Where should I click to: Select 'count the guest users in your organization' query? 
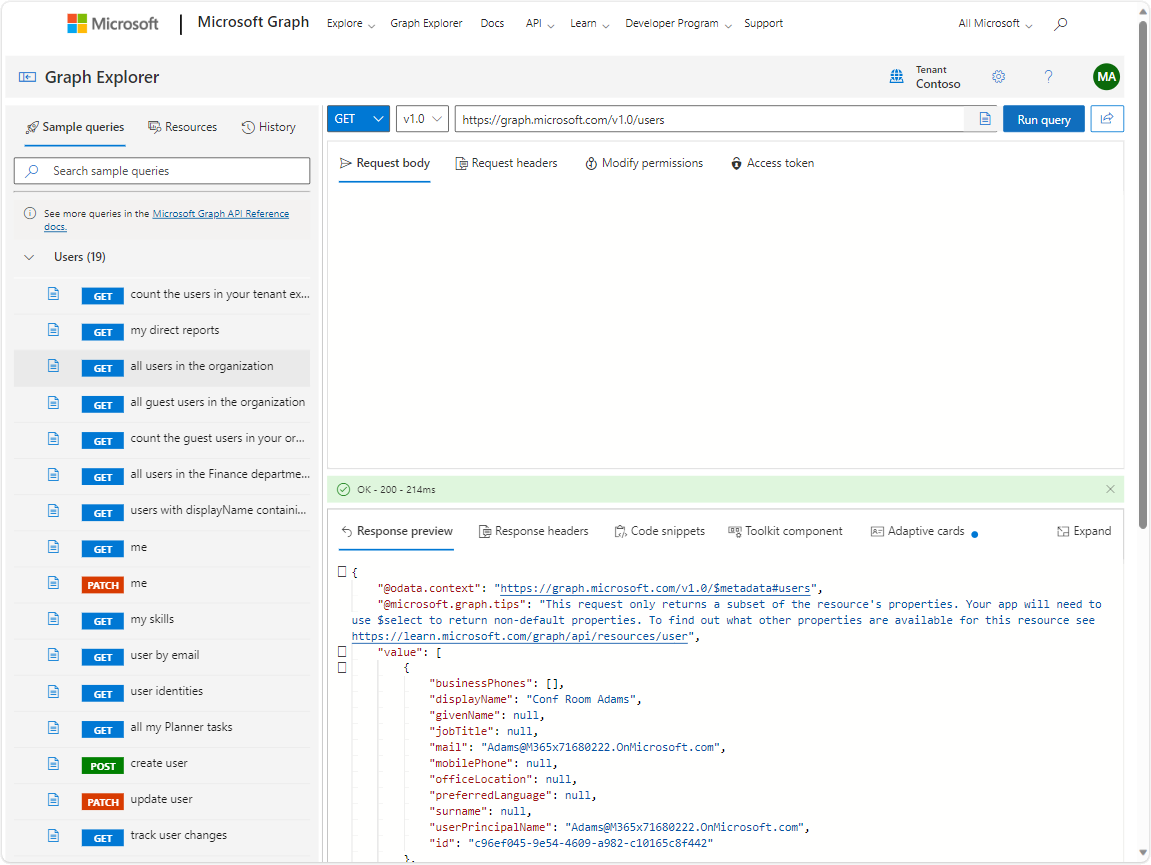point(162,439)
